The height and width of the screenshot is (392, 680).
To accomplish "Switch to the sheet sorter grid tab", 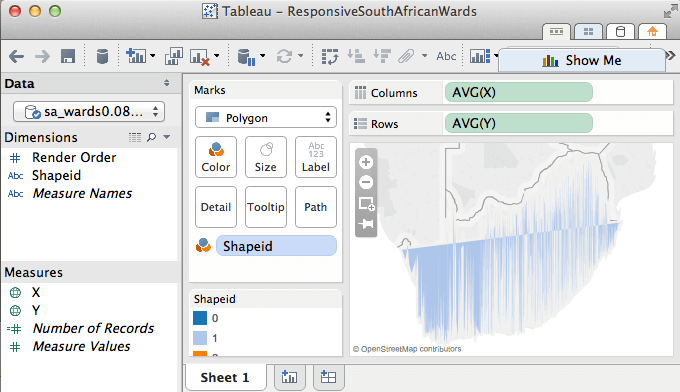I will [x=588, y=32].
